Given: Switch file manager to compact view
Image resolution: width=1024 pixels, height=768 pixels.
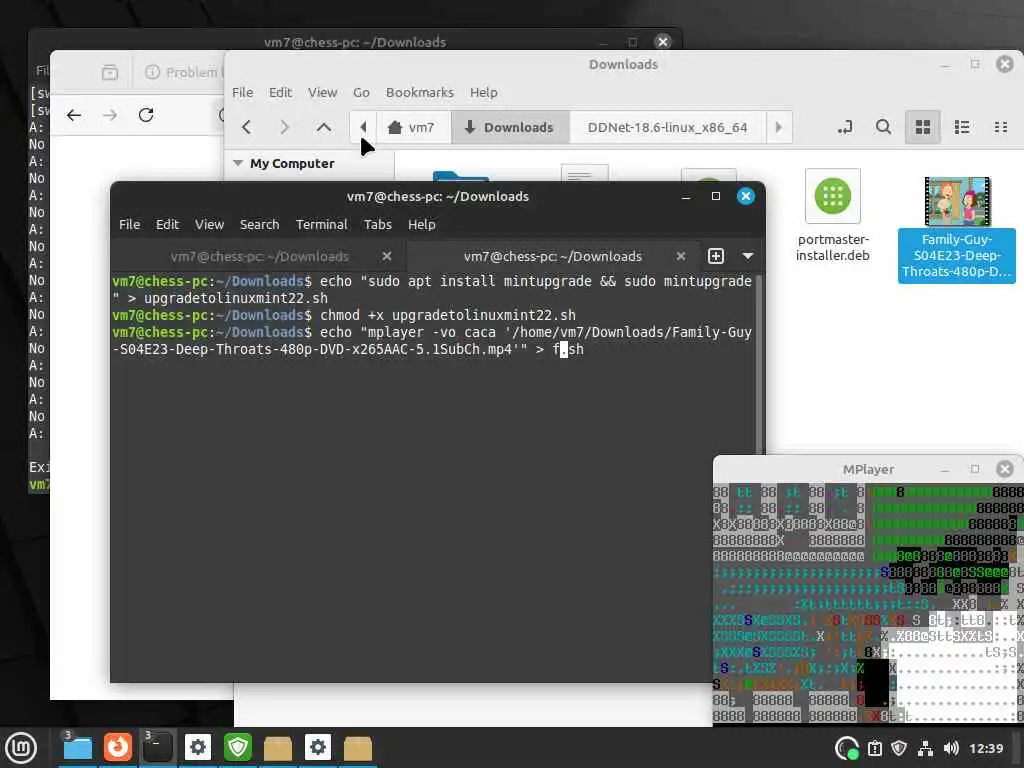Looking at the screenshot, I should 1000,127.
